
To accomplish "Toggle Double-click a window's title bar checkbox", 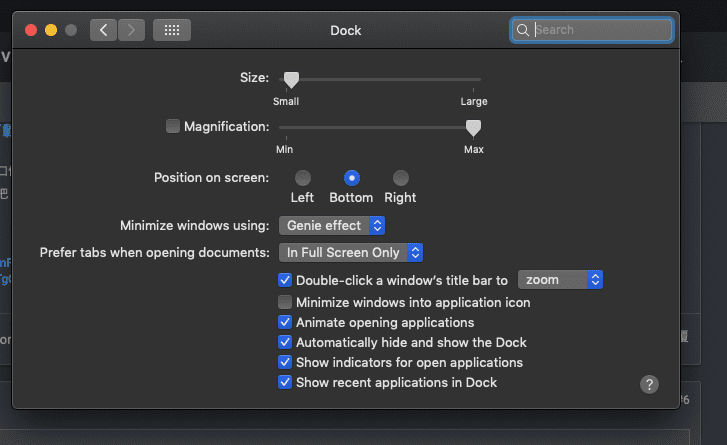I will click(x=285, y=280).
